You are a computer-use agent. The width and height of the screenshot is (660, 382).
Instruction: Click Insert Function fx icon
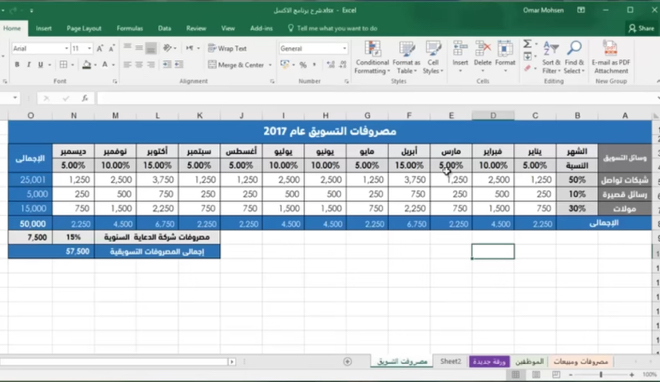pos(85,98)
